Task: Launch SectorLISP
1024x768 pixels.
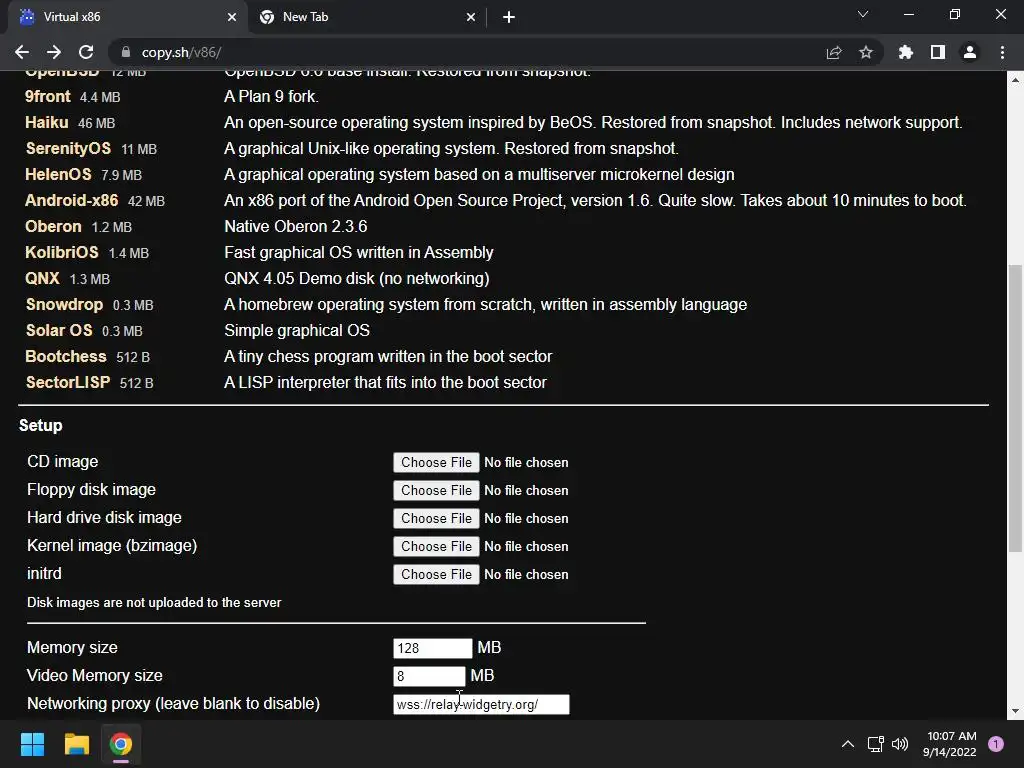Action: point(68,383)
